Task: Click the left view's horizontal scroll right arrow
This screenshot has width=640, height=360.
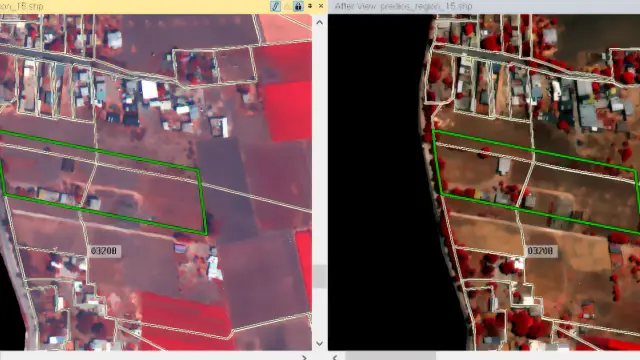Action: pyautogui.click(x=304, y=357)
